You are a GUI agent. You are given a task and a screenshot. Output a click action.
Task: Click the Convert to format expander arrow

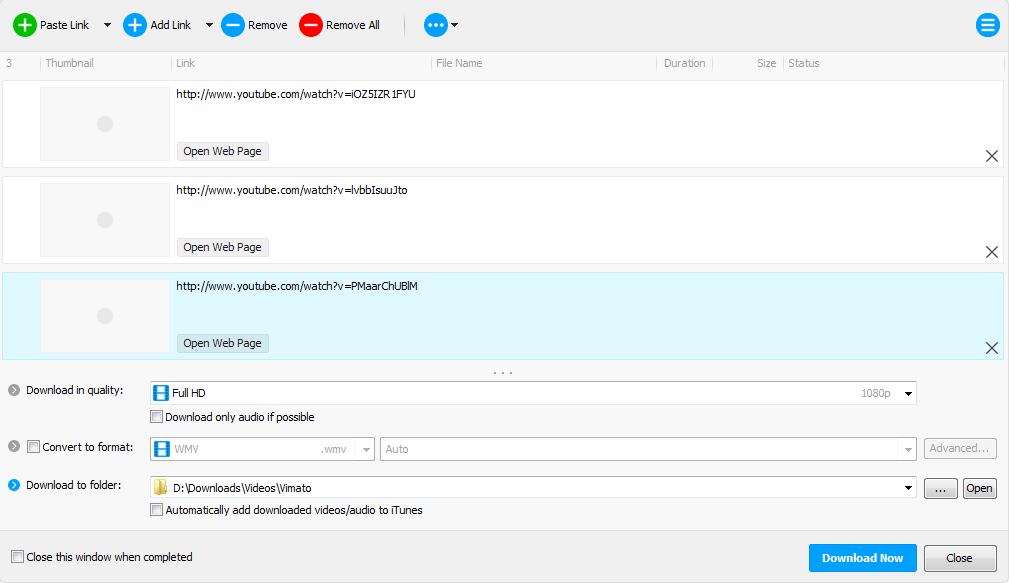click(x=14, y=447)
